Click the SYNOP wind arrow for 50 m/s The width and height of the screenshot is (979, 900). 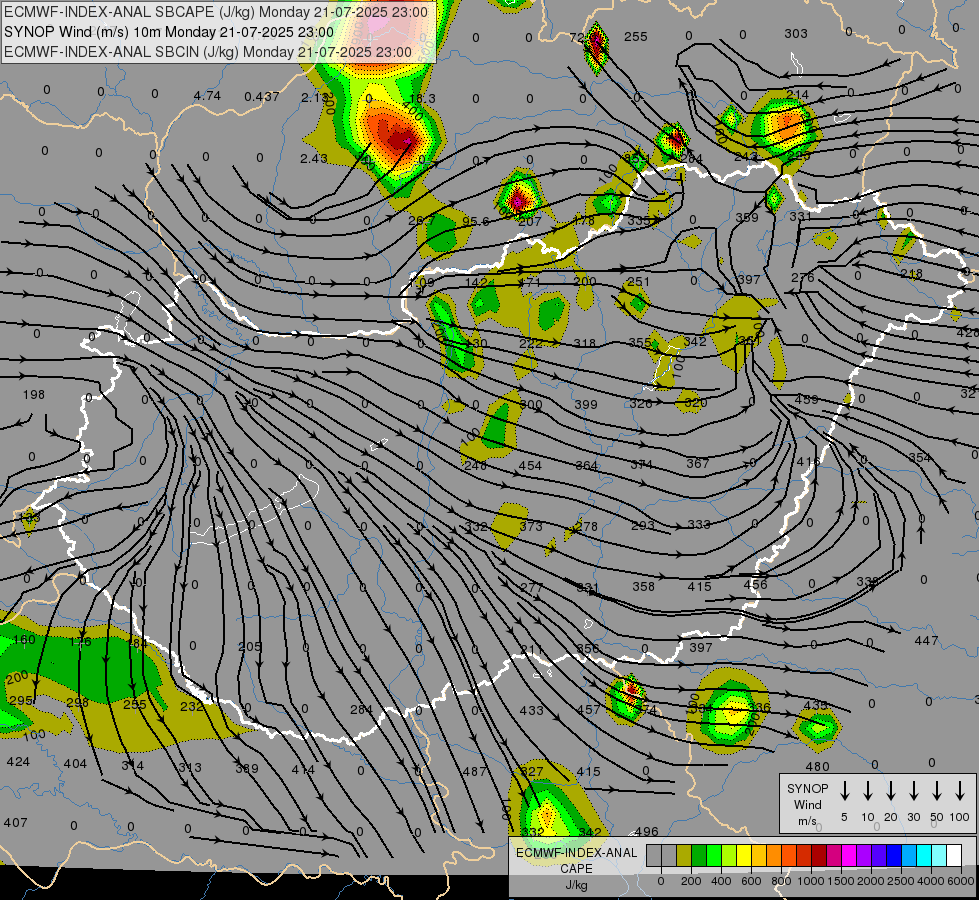point(937,790)
